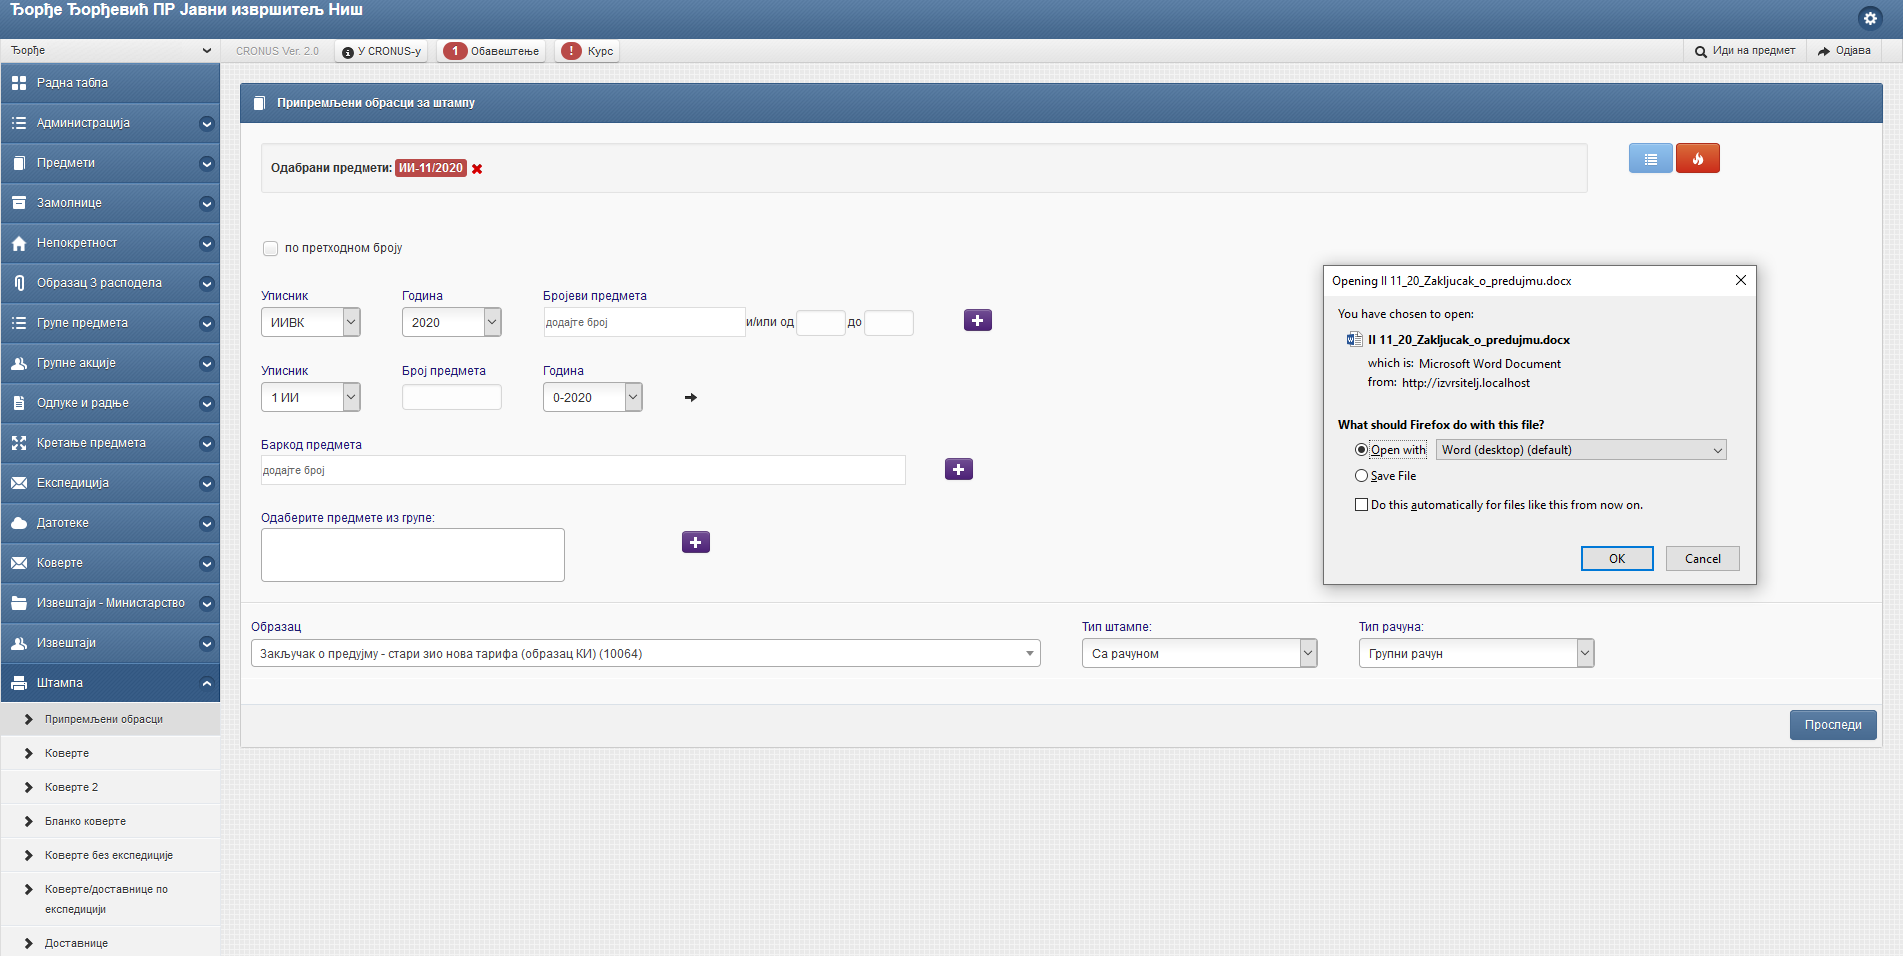
Task: Open the Уписник ИИВК dropdown
Action: (x=310, y=323)
